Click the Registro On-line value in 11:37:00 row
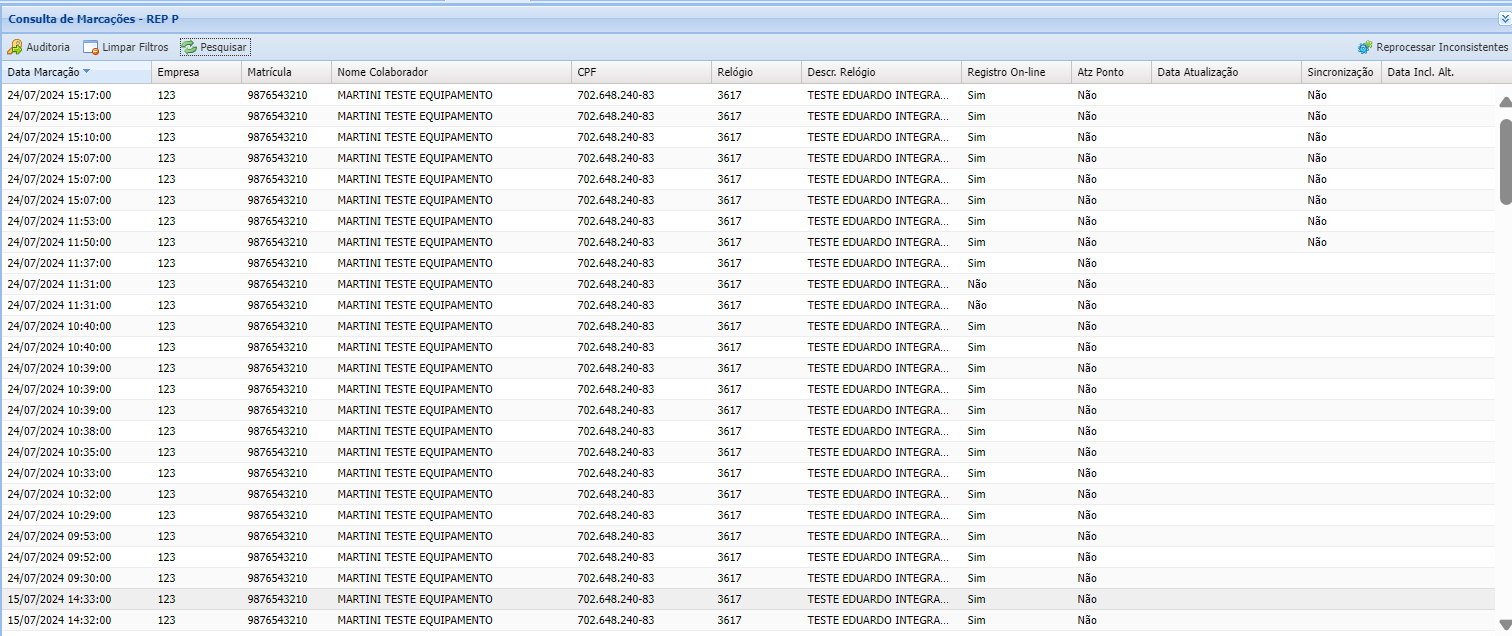1512x636 pixels. (976, 263)
